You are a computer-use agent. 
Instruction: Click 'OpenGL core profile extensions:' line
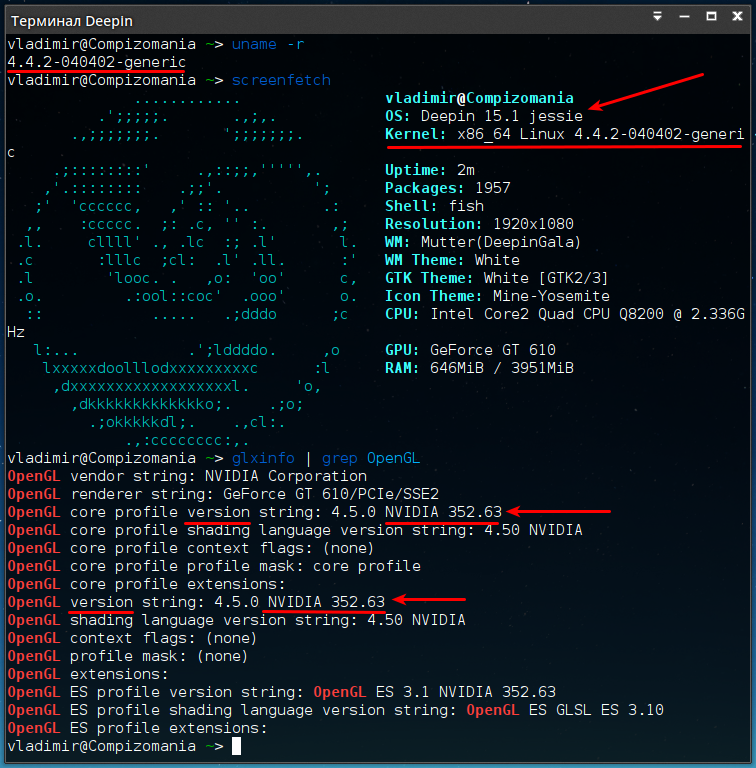[146, 584]
